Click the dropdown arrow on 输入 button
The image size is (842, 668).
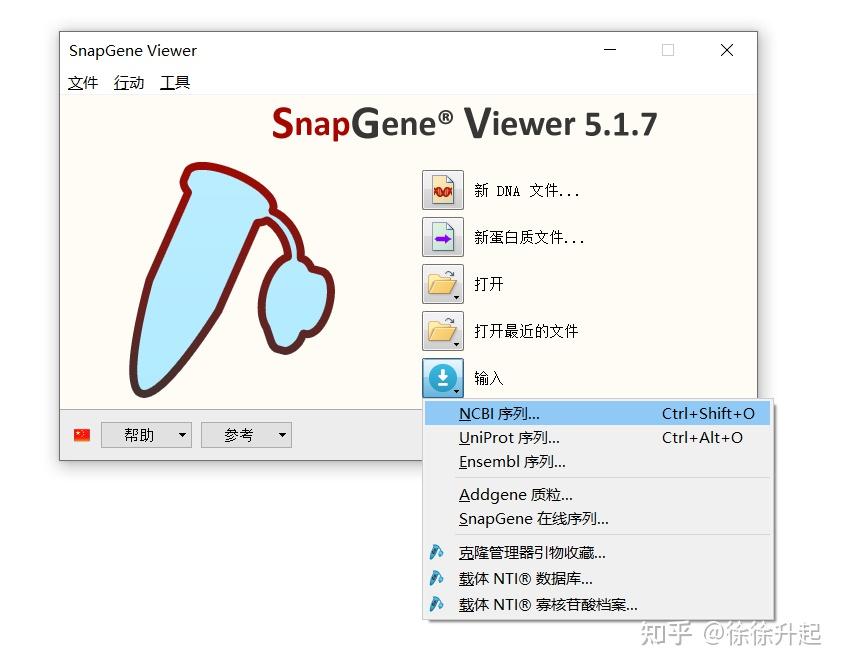point(455,390)
